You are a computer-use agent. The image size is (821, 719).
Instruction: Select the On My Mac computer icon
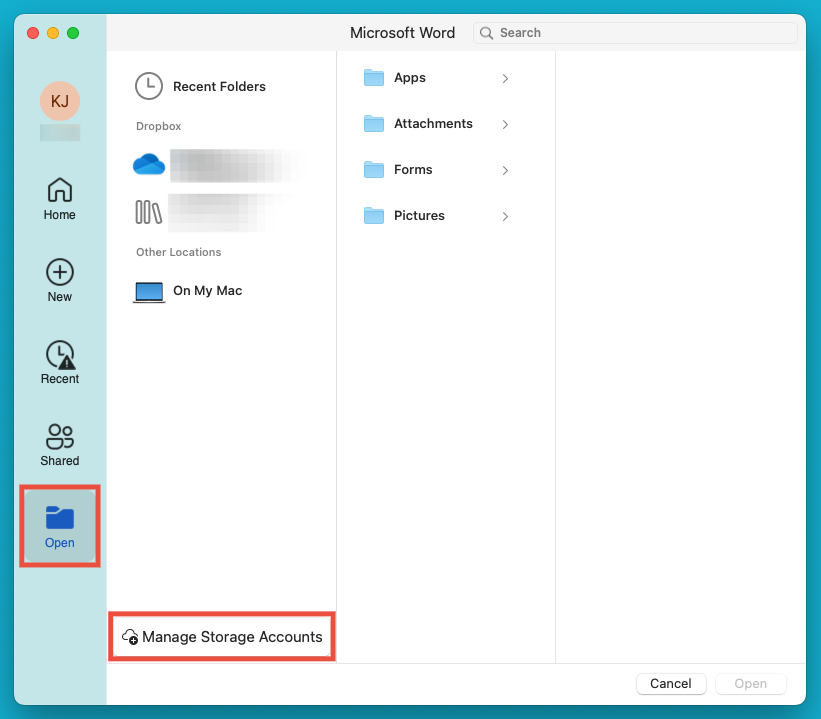pyautogui.click(x=148, y=290)
